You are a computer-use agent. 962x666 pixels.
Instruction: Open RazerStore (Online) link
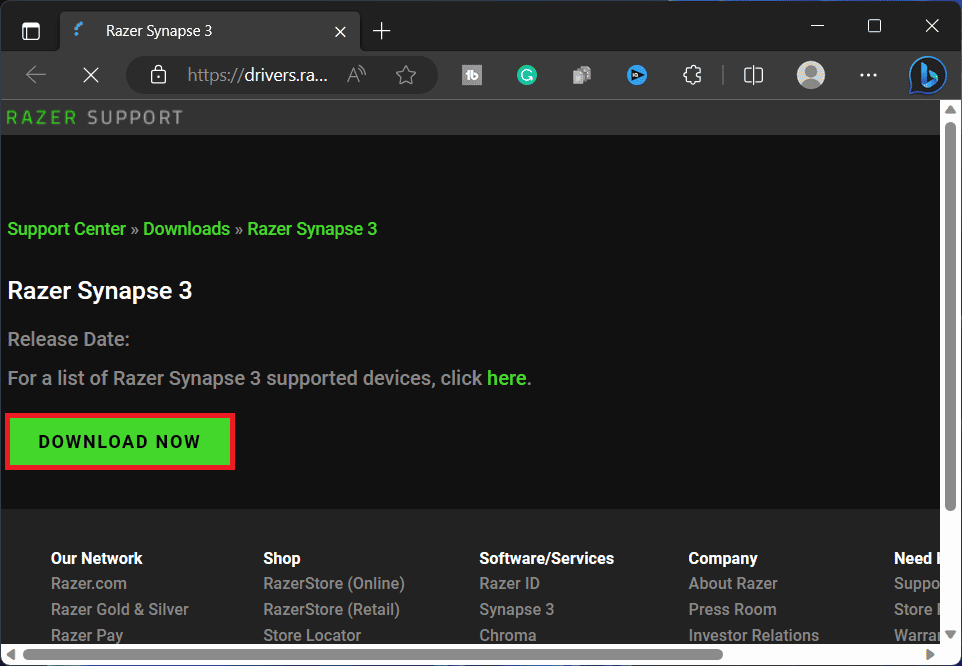click(334, 583)
